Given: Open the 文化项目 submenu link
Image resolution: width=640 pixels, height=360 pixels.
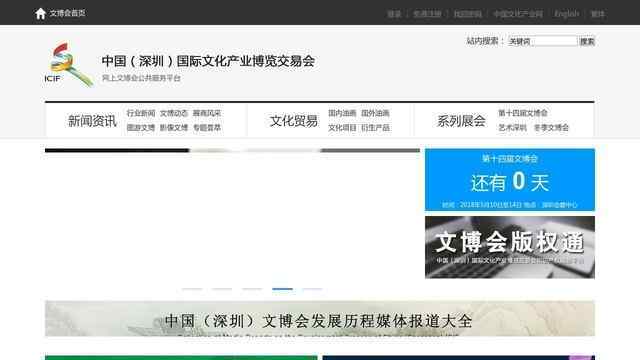Looking at the screenshot, I should click(x=342, y=128).
